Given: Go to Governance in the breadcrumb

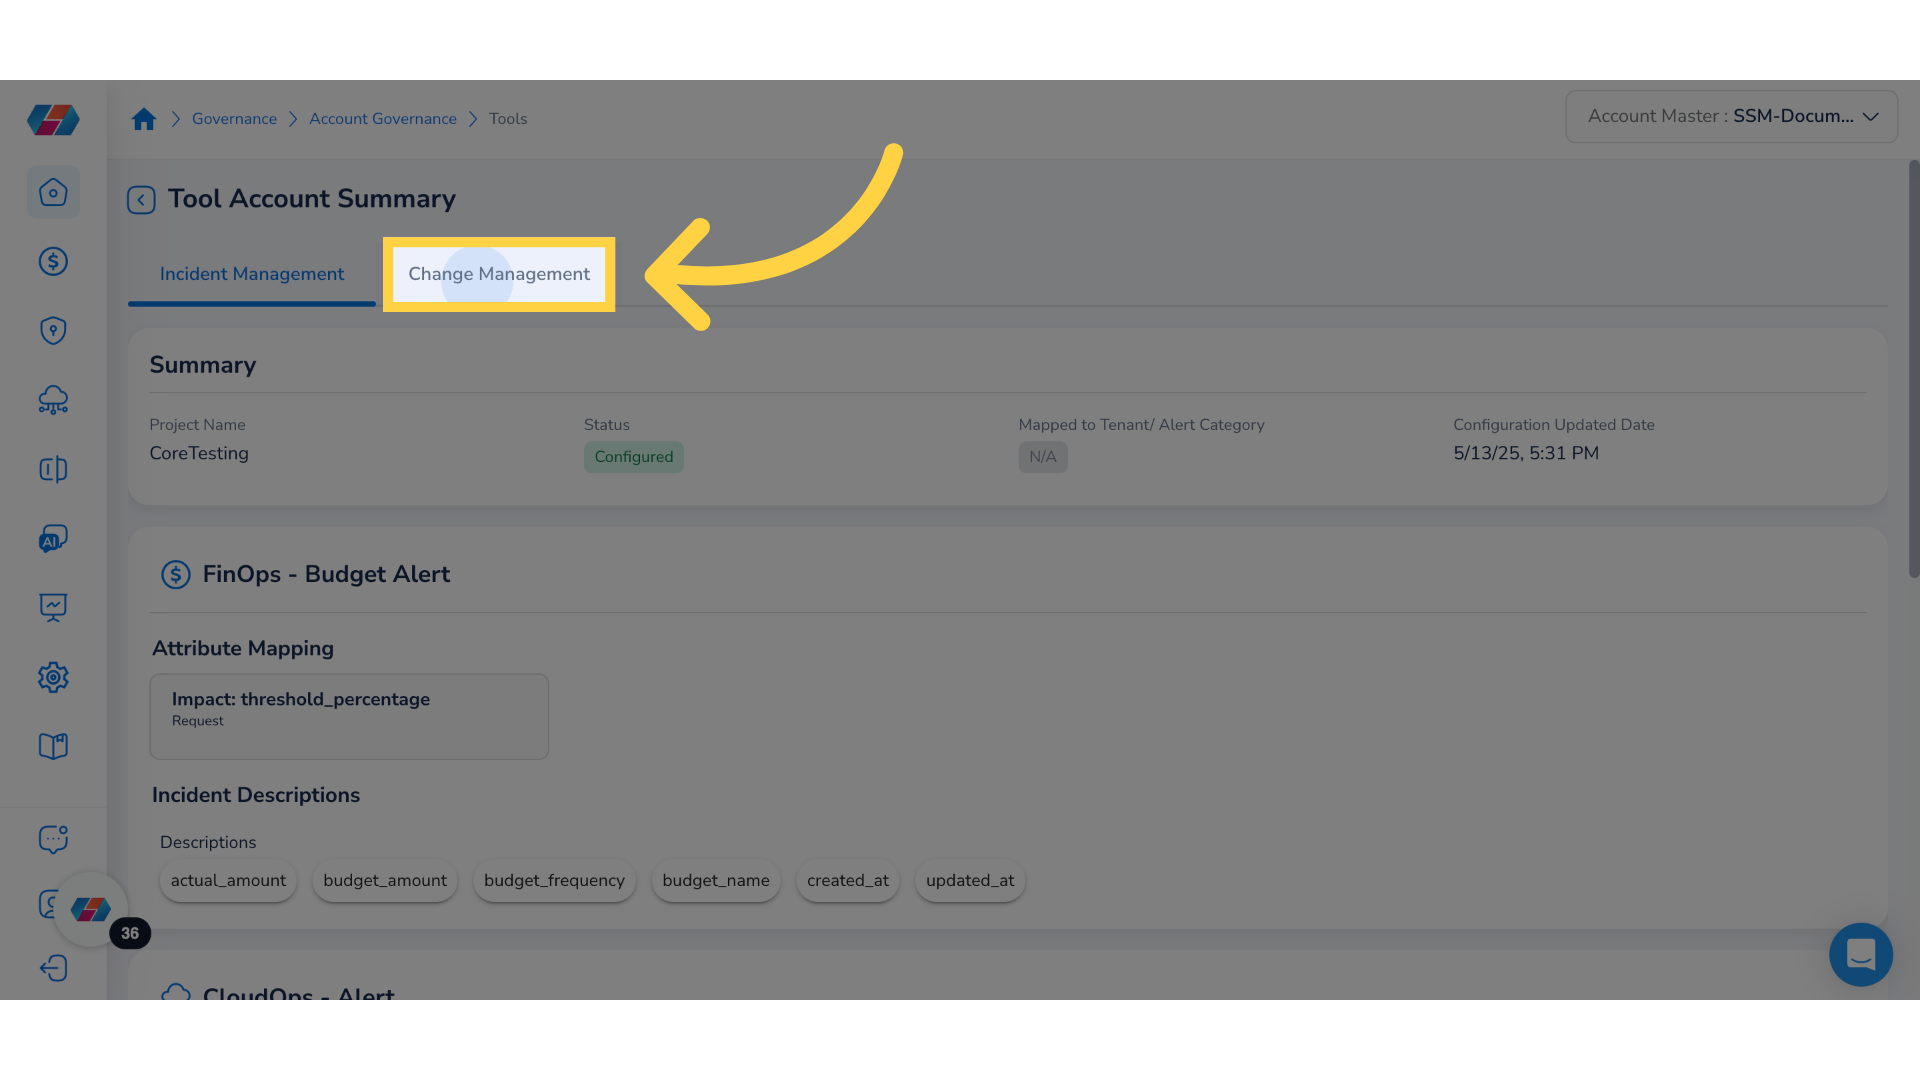Looking at the screenshot, I should tap(234, 119).
